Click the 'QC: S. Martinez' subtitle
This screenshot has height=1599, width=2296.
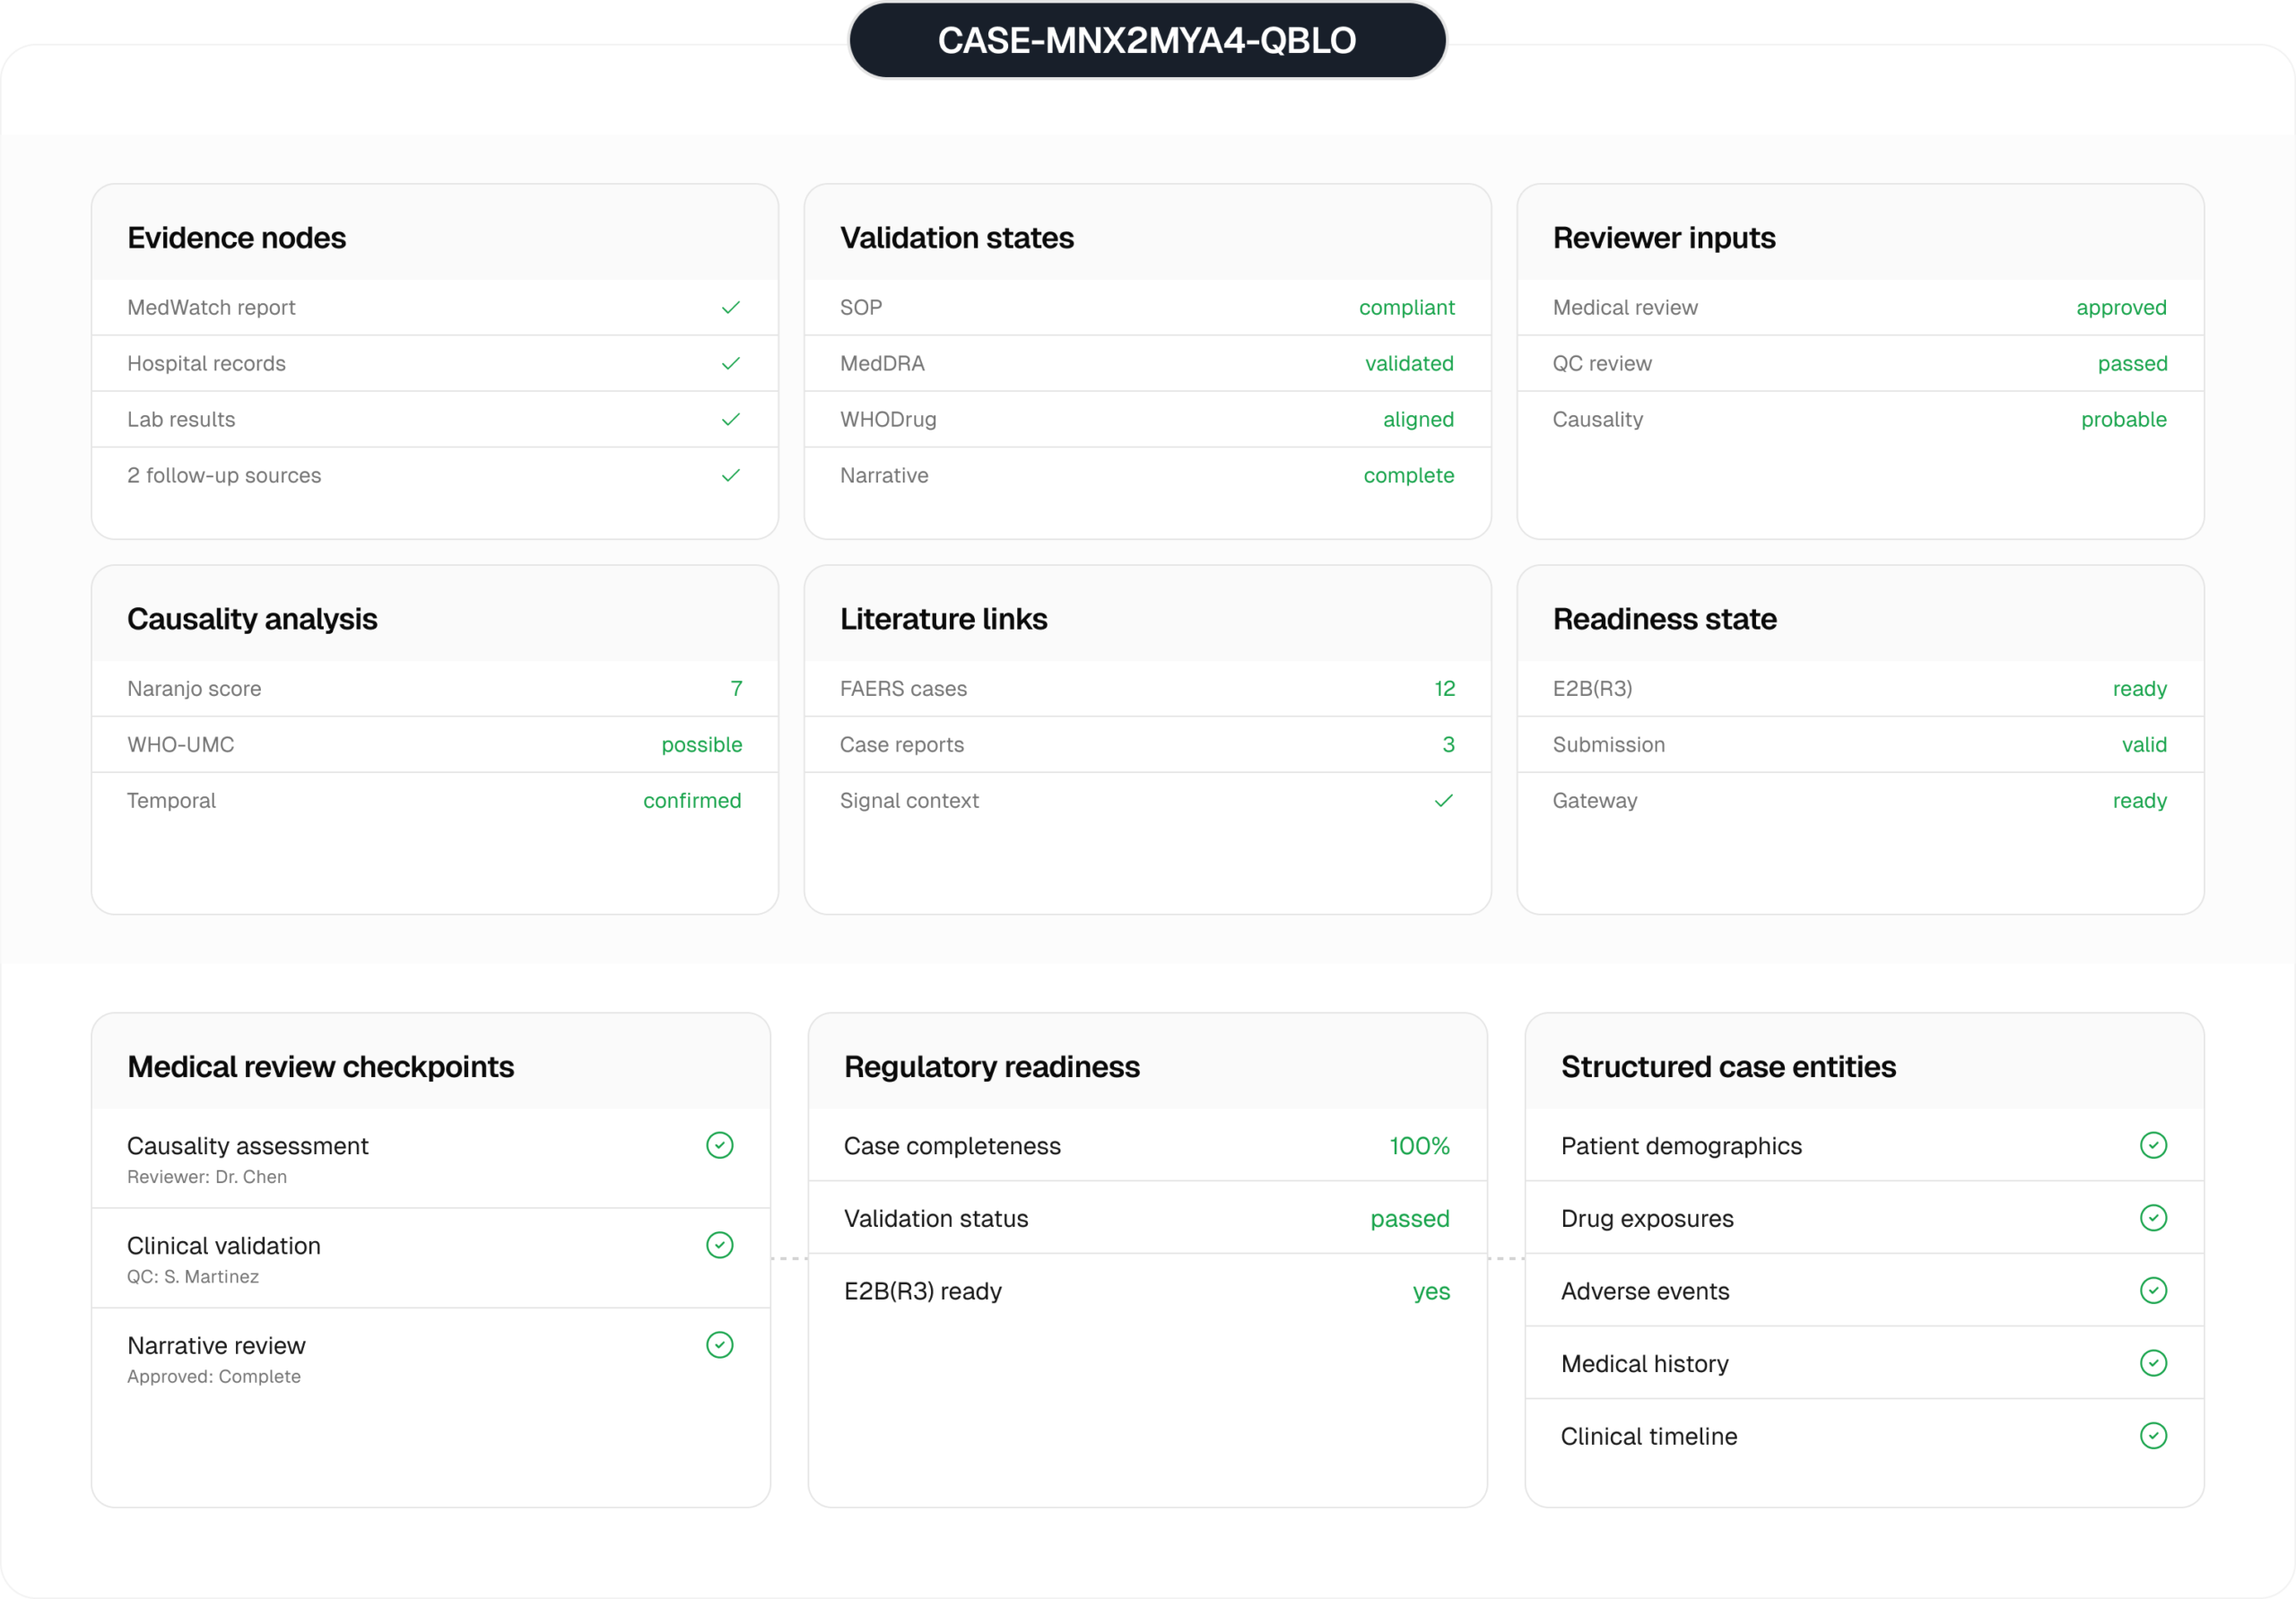click(193, 1277)
